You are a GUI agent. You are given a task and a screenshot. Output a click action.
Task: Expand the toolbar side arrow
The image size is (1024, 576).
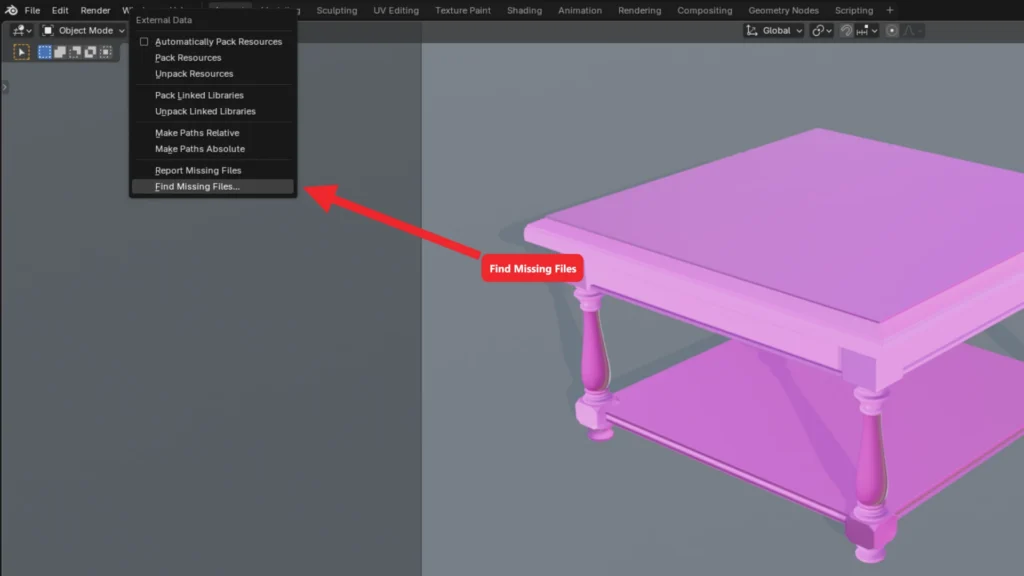5,87
